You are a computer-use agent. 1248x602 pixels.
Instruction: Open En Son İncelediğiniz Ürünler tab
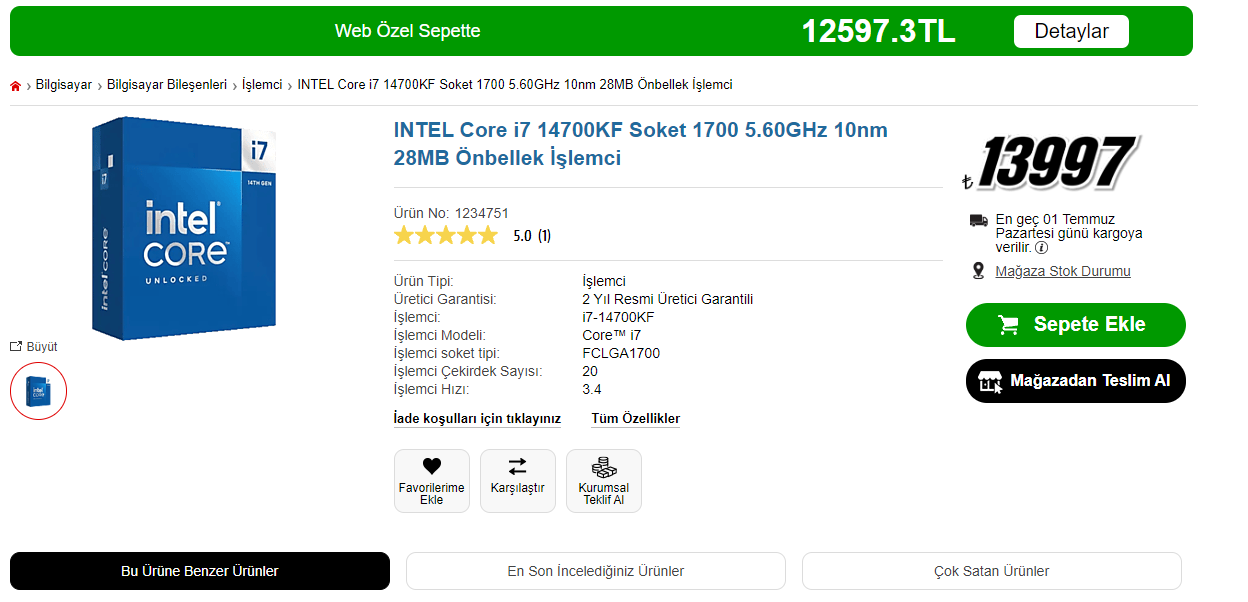[x=596, y=571]
